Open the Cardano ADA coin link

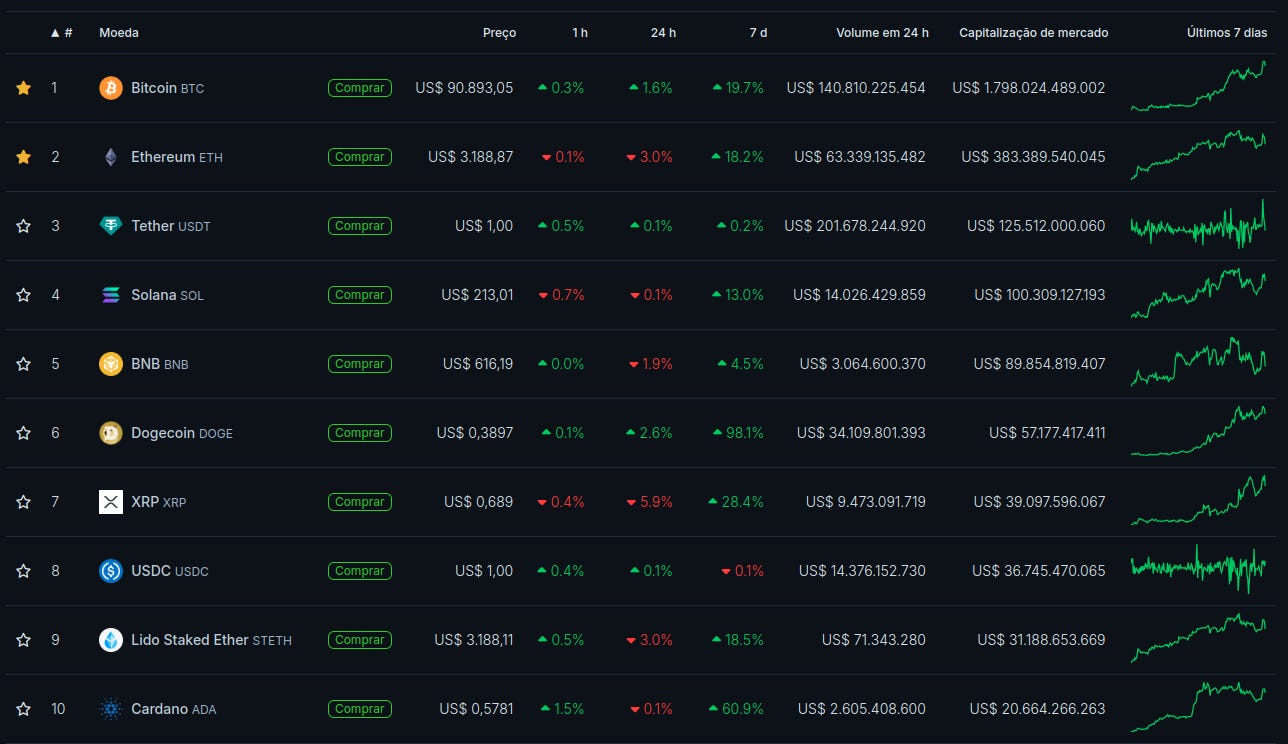click(173, 709)
